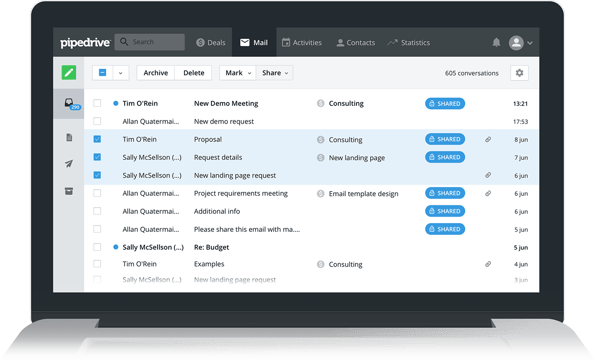Click the search magnifier icon
The height and width of the screenshot is (360, 595).
(124, 42)
